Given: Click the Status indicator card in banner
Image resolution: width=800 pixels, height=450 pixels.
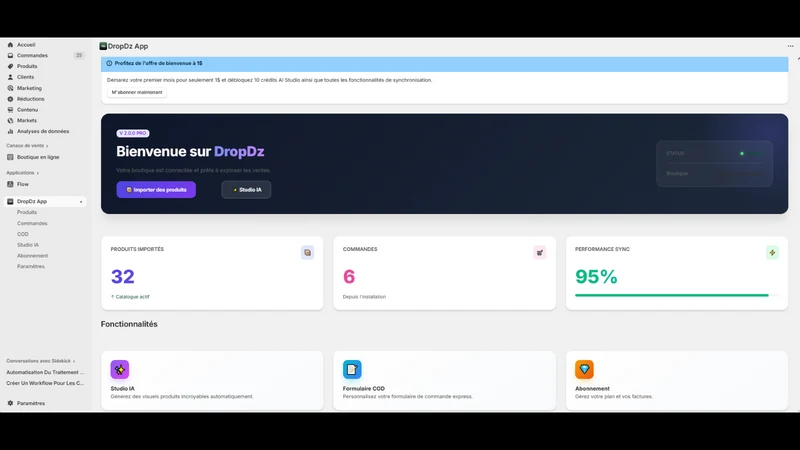Looking at the screenshot, I should (x=714, y=163).
